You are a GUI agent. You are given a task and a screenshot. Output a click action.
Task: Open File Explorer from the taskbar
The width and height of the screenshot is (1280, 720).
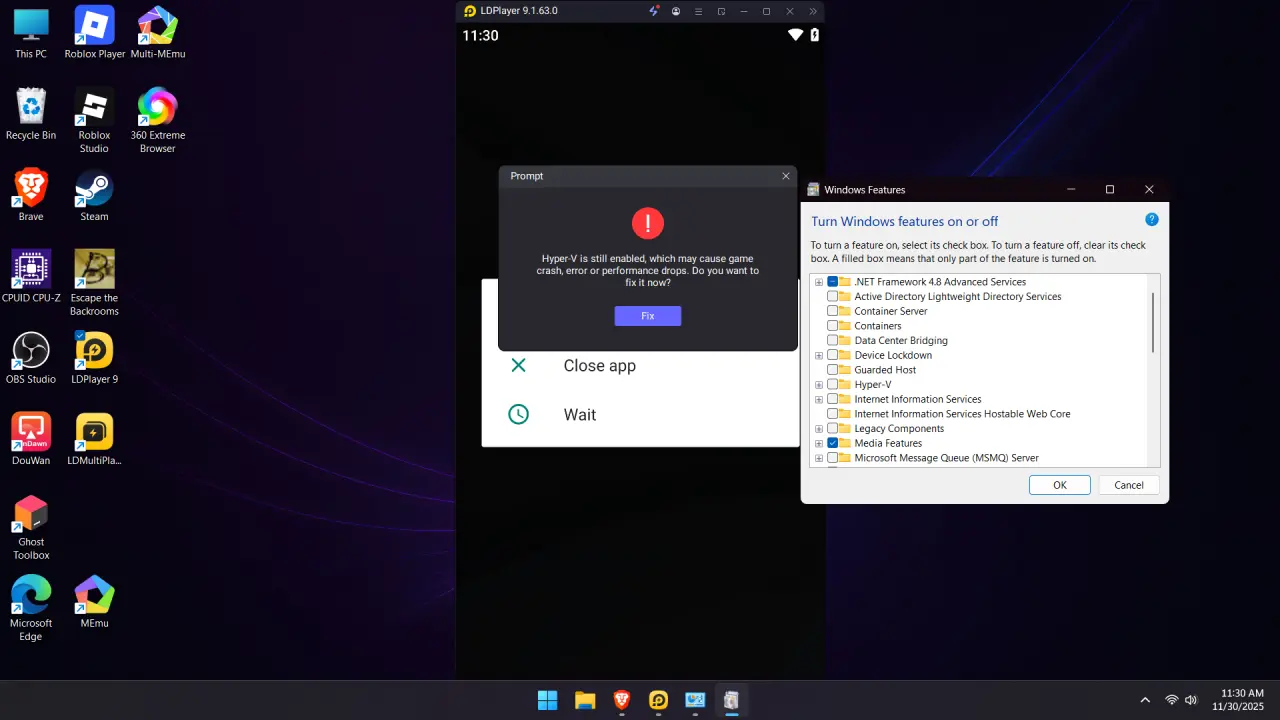[x=585, y=700]
